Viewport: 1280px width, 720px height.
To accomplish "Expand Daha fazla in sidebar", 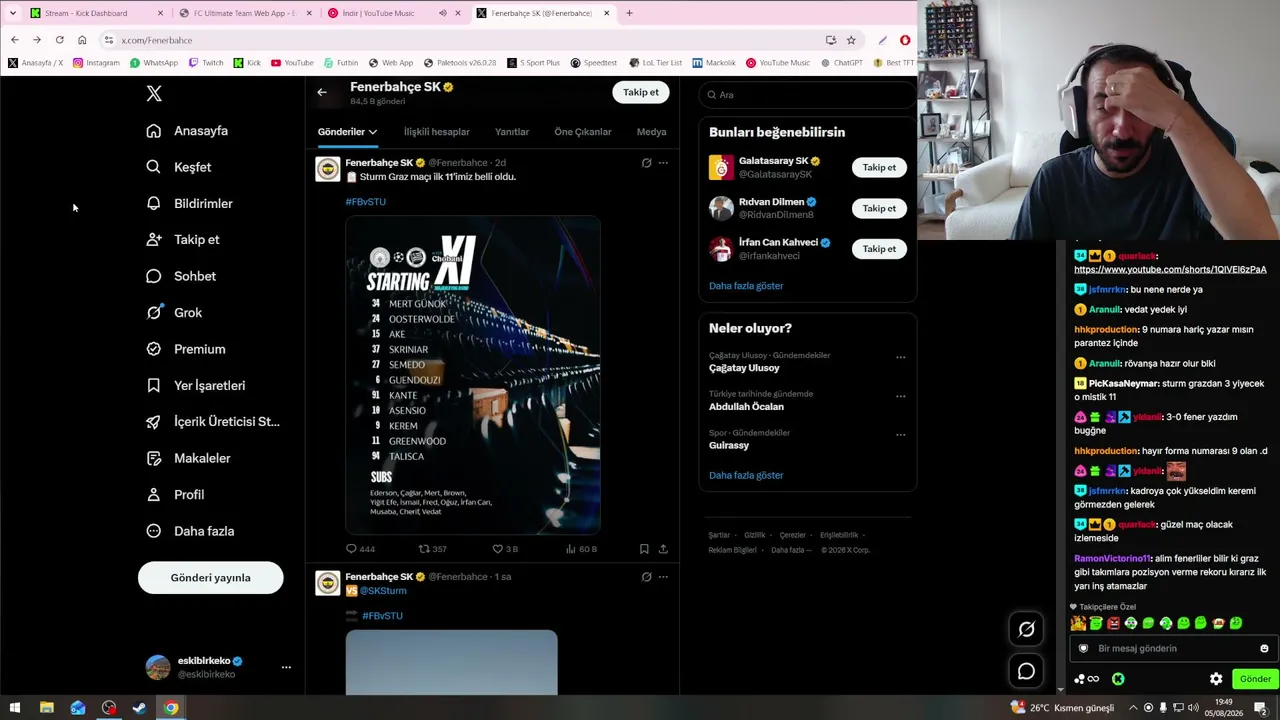I will click(189, 531).
